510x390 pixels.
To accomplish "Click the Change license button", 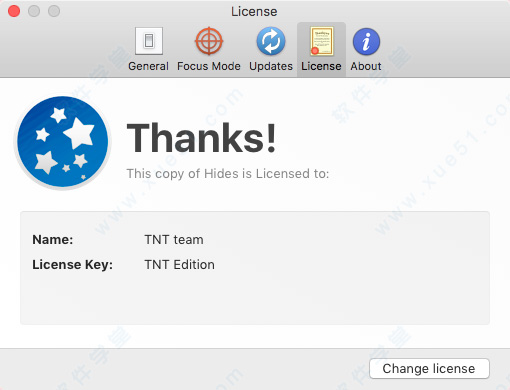I will tap(429, 368).
